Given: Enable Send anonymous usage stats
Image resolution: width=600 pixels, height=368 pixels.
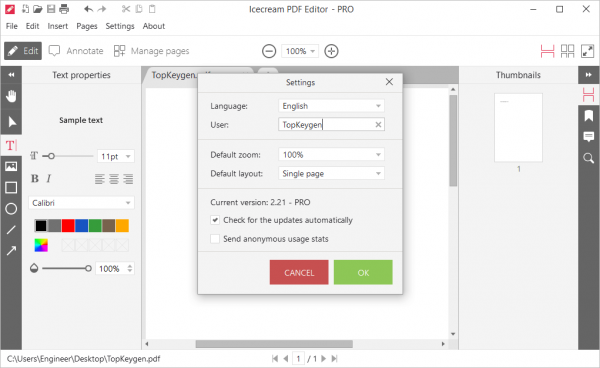Looking at the screenshot, I should 215,239.
